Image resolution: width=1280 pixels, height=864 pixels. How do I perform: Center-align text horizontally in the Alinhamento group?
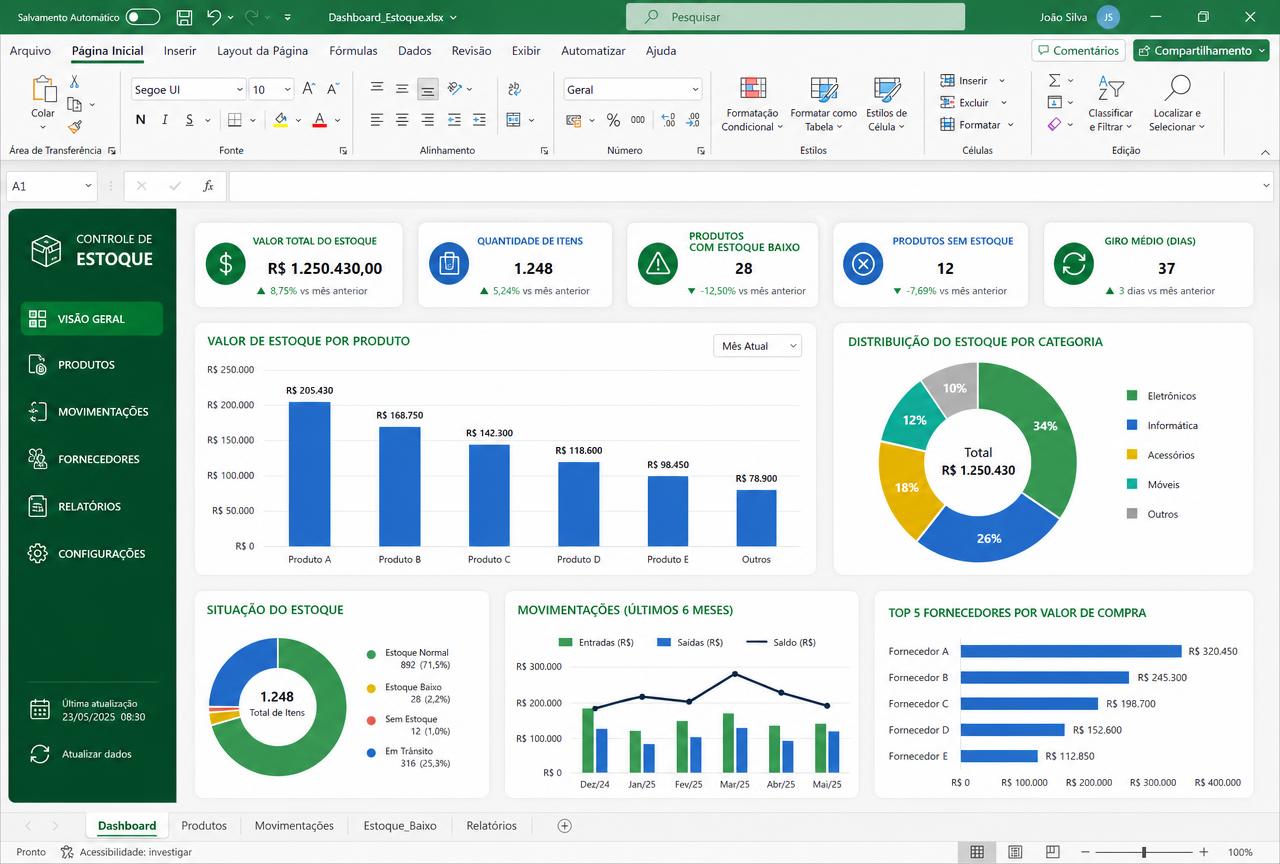pyautogui.click(x=402, y=120)
